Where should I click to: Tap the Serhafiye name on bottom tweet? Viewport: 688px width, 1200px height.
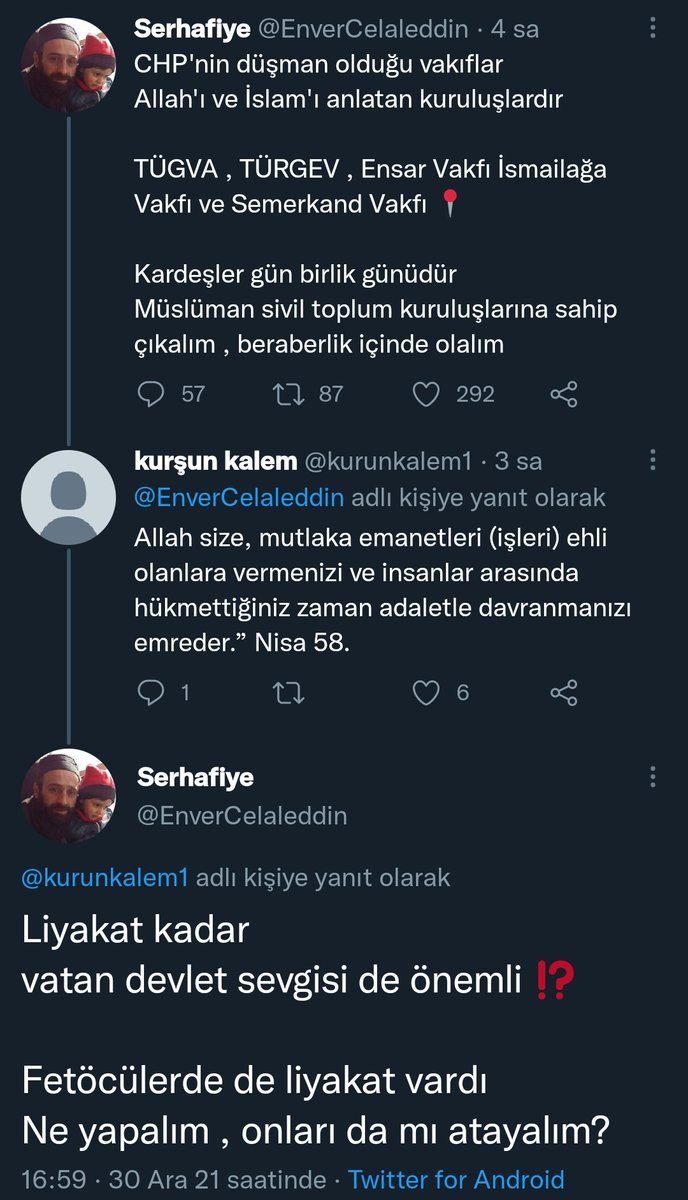(x=195, y=777)
